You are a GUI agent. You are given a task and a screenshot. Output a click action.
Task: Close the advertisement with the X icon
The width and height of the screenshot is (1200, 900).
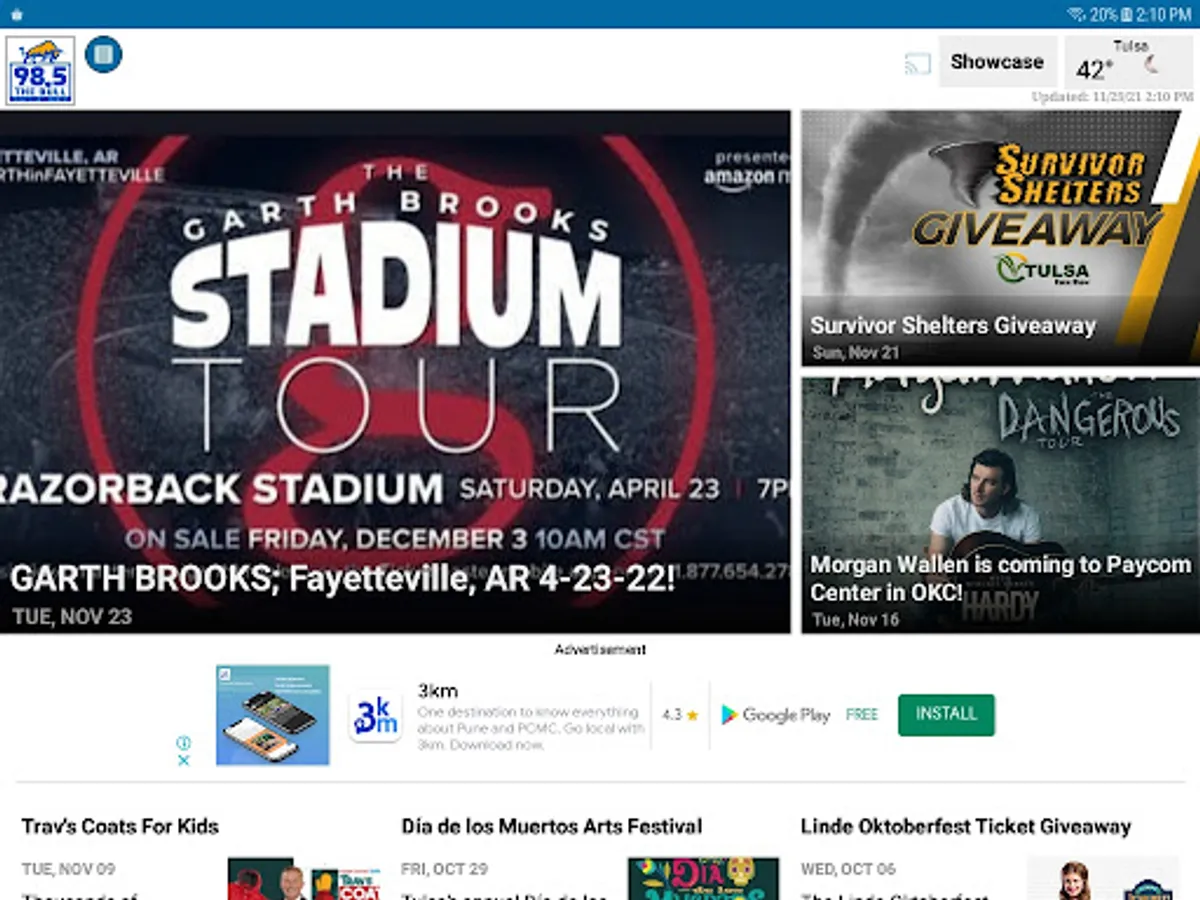(x=184, y=760)
